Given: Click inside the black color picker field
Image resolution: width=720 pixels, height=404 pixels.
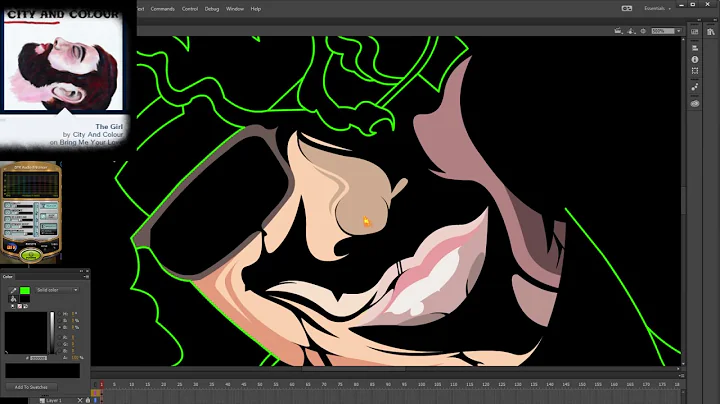Looking at the screenshot, I should tap(26, 333).
